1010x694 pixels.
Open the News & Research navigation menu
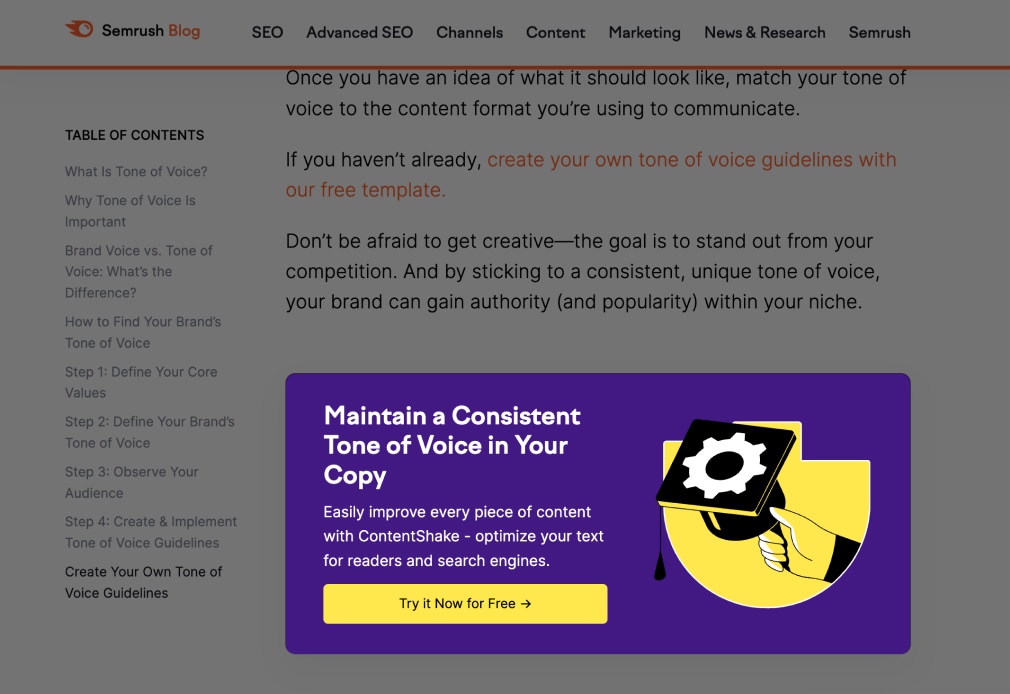point(764,32)
